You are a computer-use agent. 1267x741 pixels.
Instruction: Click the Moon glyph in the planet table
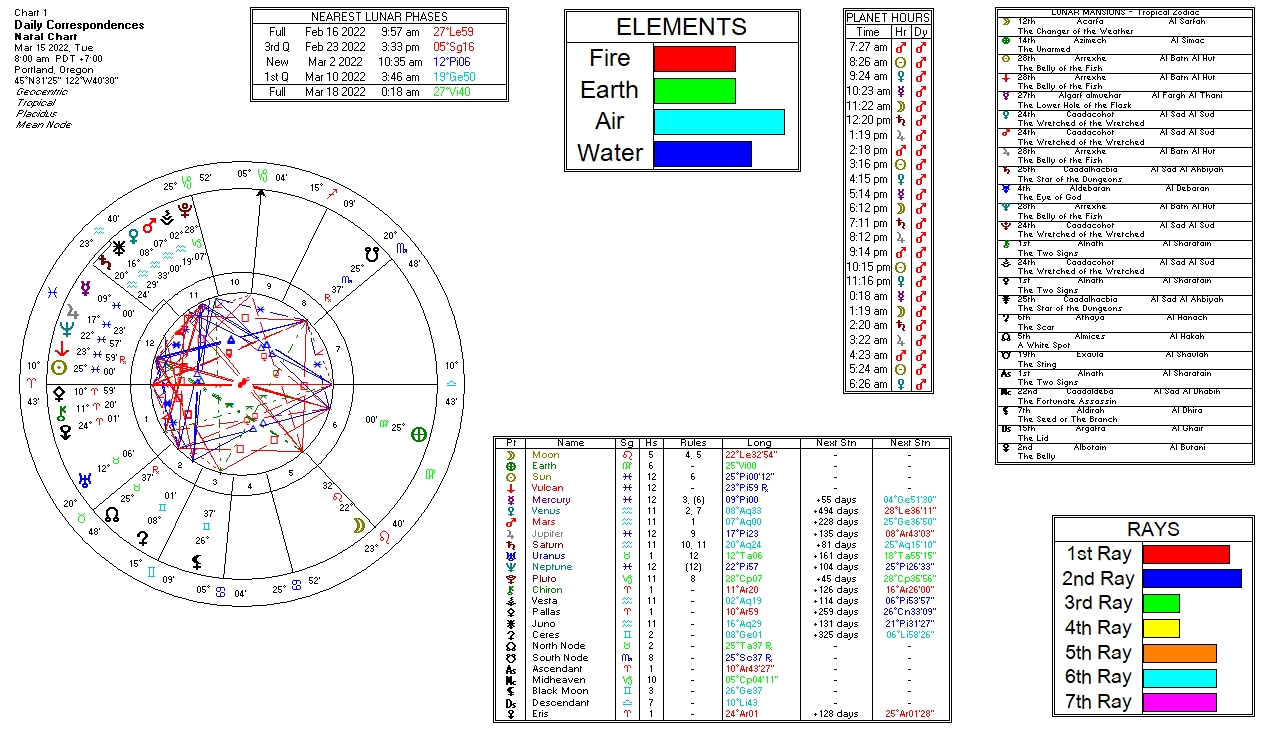point(511,455)
